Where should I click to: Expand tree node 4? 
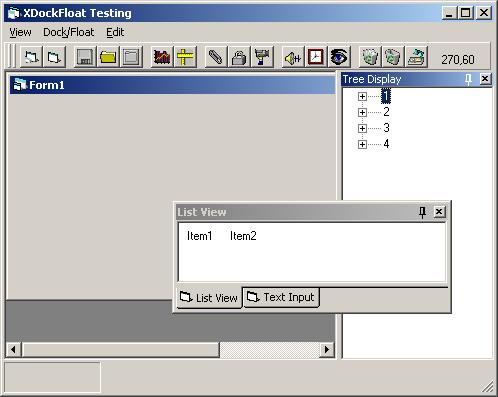tap(362, 144)
